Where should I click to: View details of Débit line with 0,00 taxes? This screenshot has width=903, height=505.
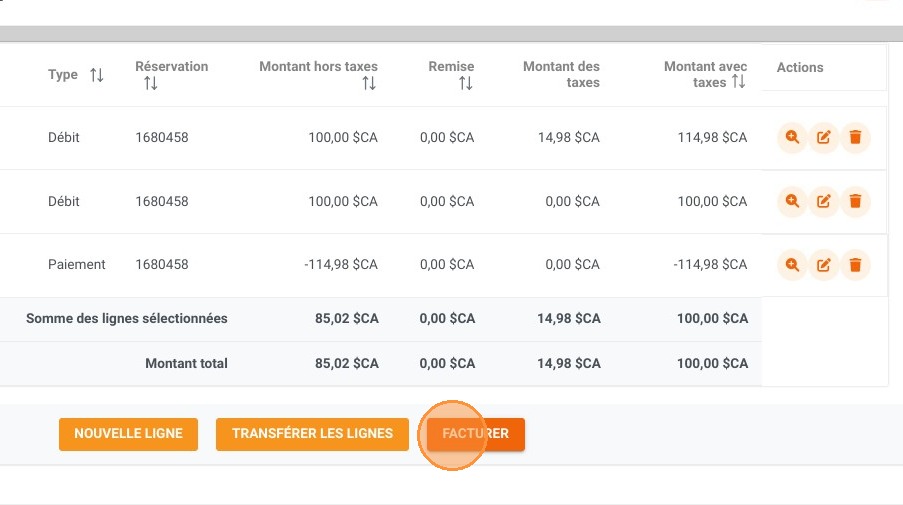792,201
